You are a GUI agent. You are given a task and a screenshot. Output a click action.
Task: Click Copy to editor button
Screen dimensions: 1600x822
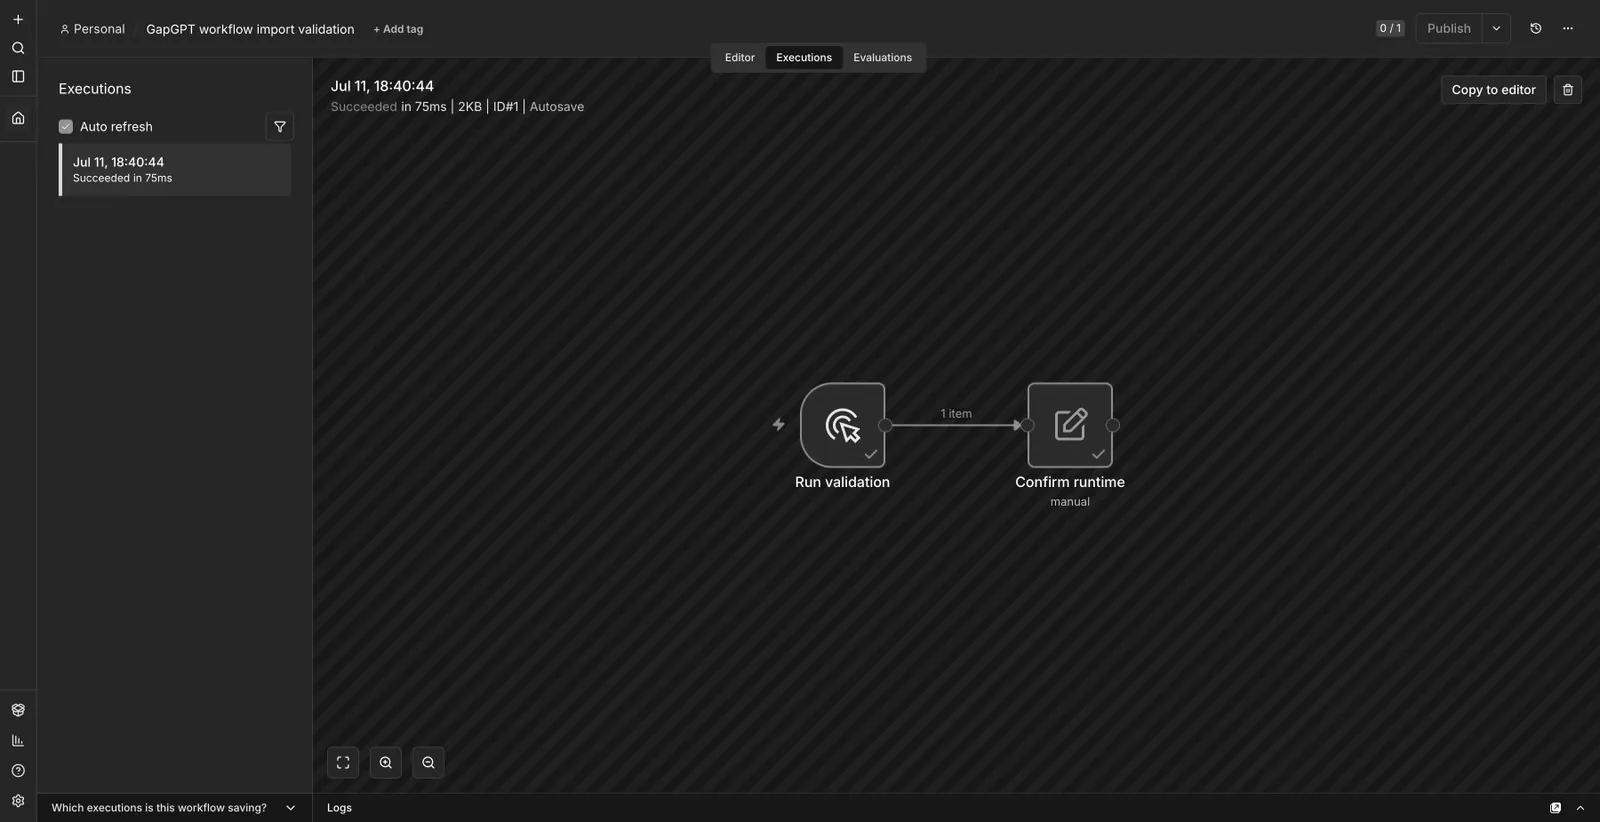tap(1493, 90)
